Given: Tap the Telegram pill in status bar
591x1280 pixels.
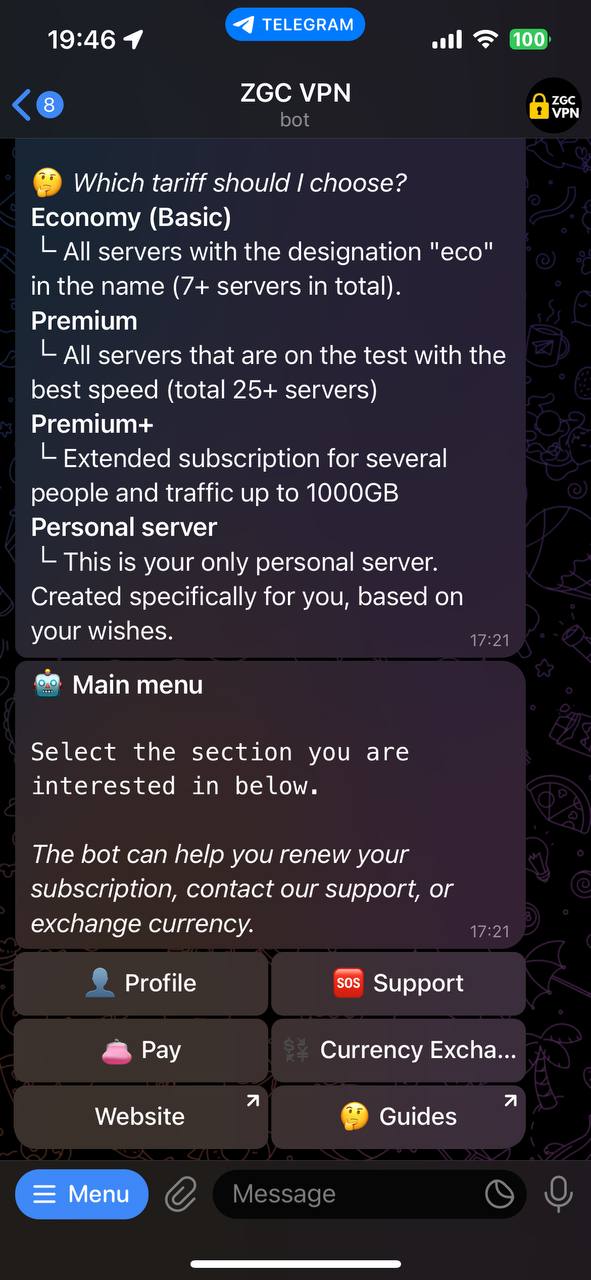Looking at the screenshot, I should point(295,25).
